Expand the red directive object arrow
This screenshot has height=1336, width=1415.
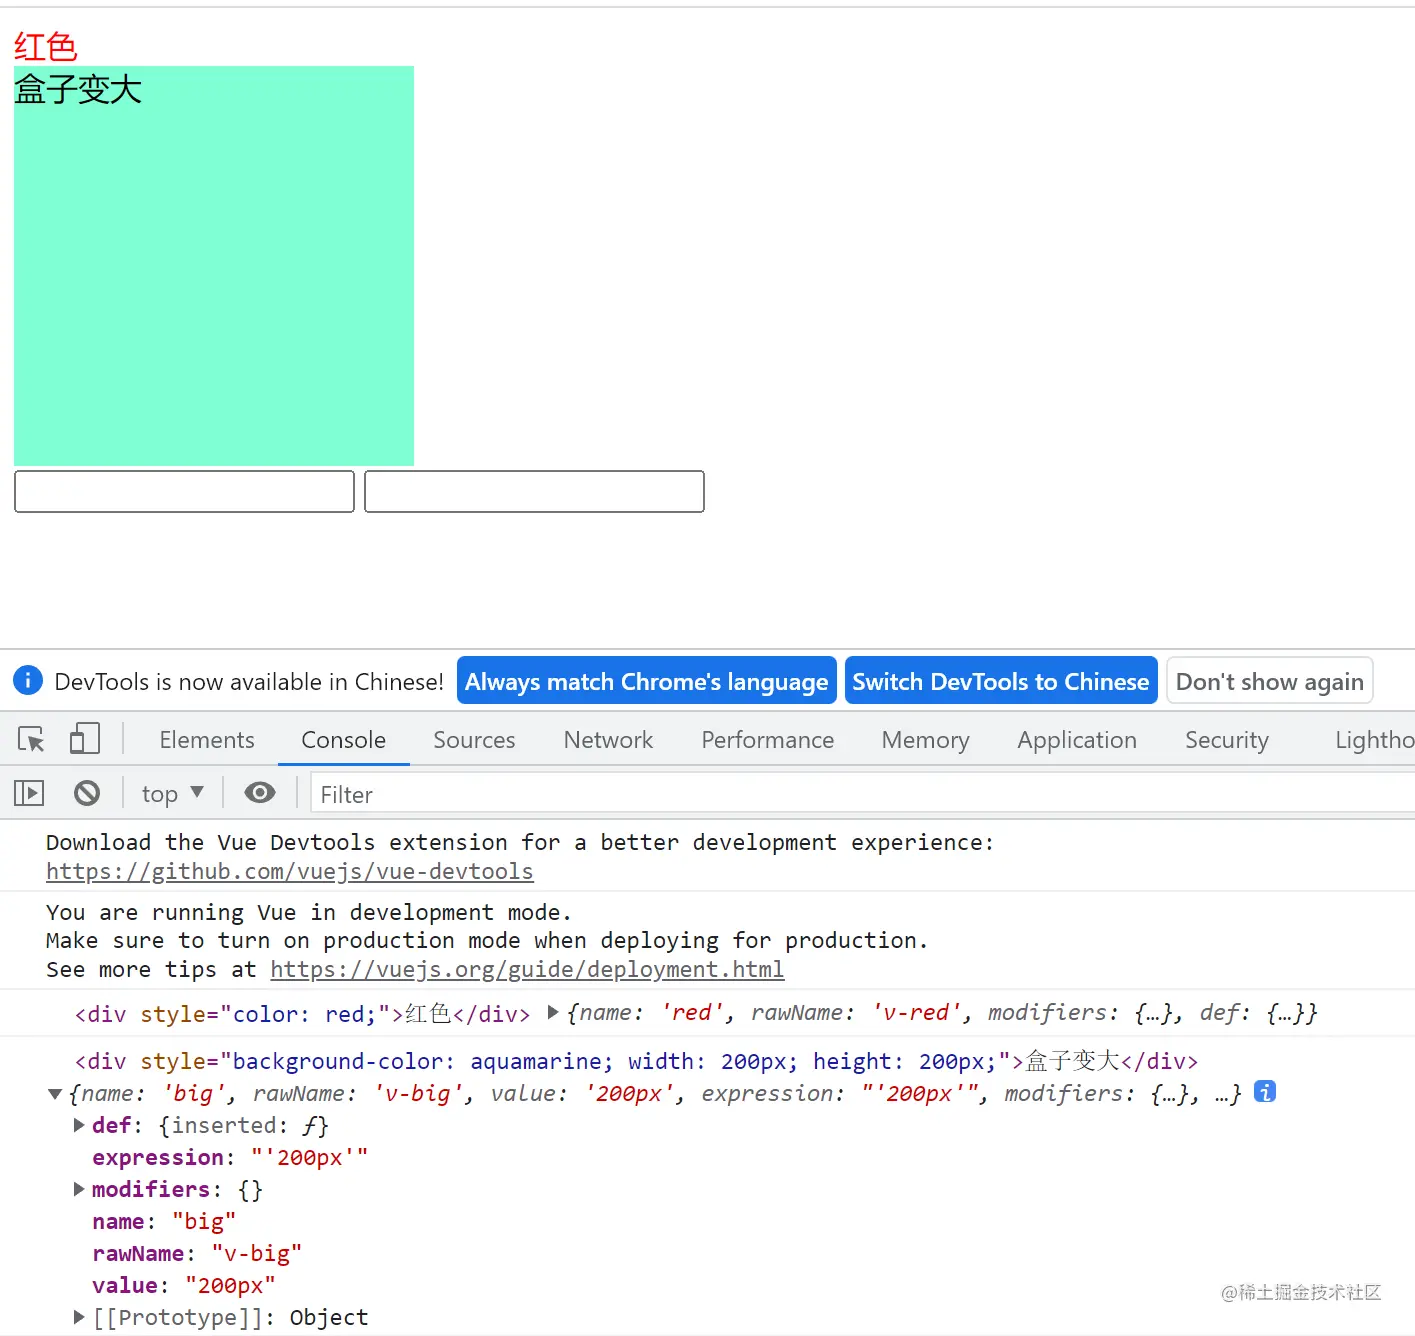coord(553,1013)
